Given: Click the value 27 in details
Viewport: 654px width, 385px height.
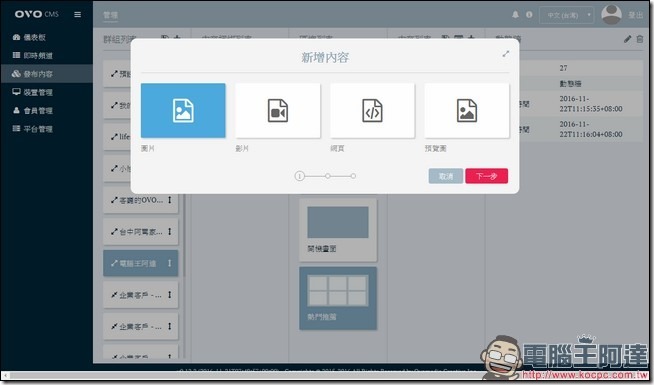Looking at the screenshot, I should click(x=563, y=68).
